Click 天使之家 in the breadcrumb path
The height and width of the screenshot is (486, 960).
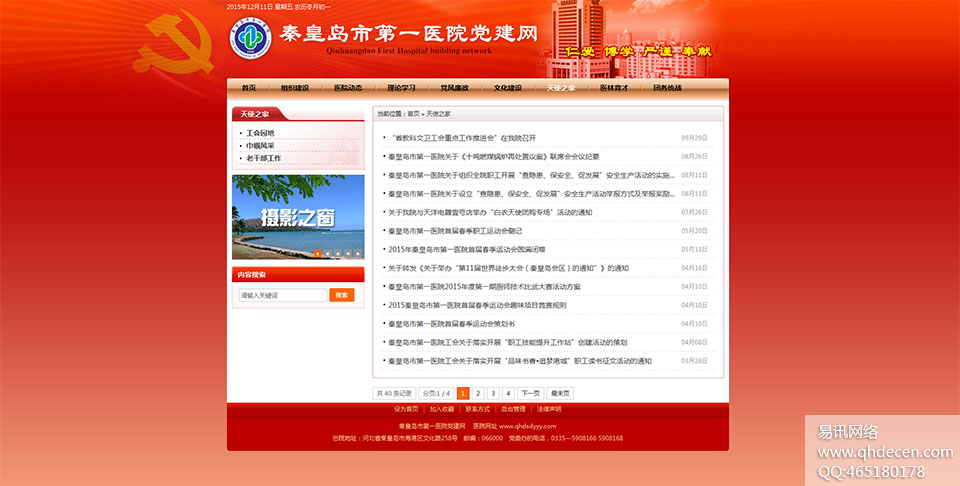click(x=438, y=114)
